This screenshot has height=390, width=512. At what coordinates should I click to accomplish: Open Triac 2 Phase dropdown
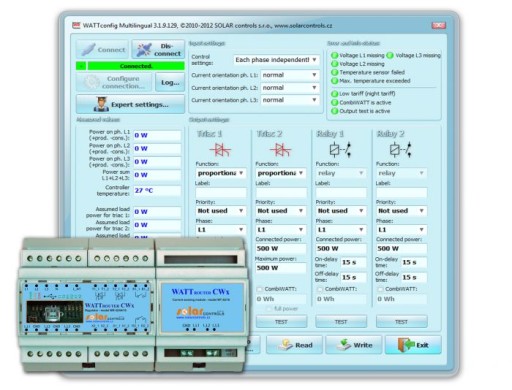coord(281,230)
